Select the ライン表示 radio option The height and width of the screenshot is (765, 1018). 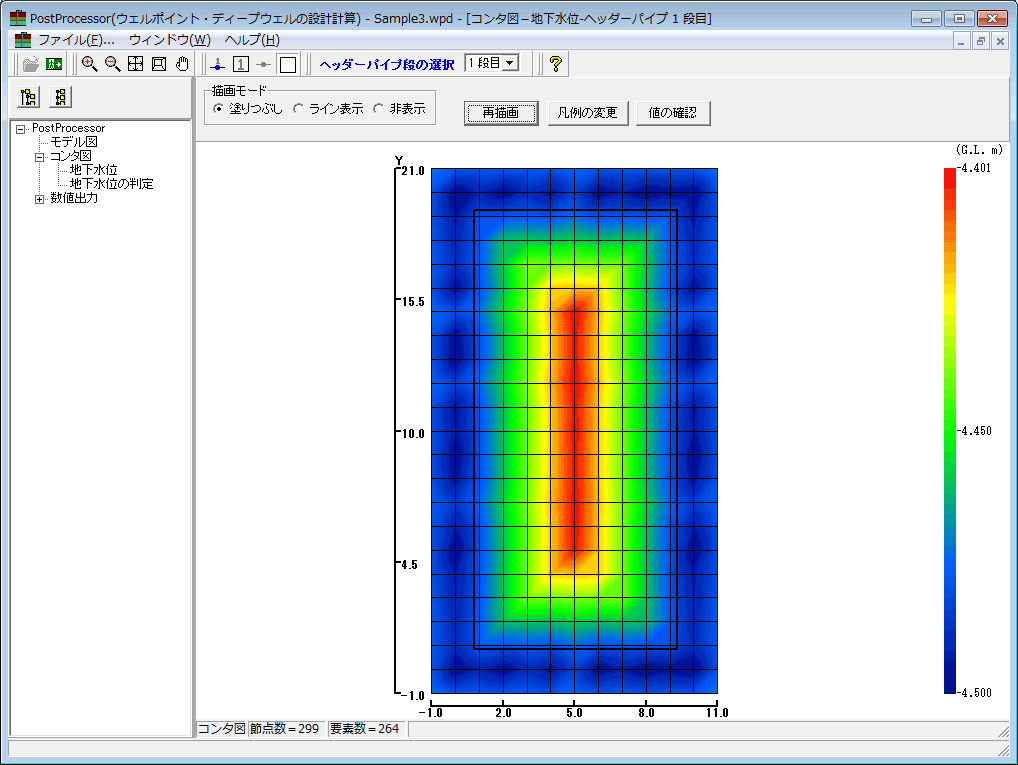click(298, 109)
